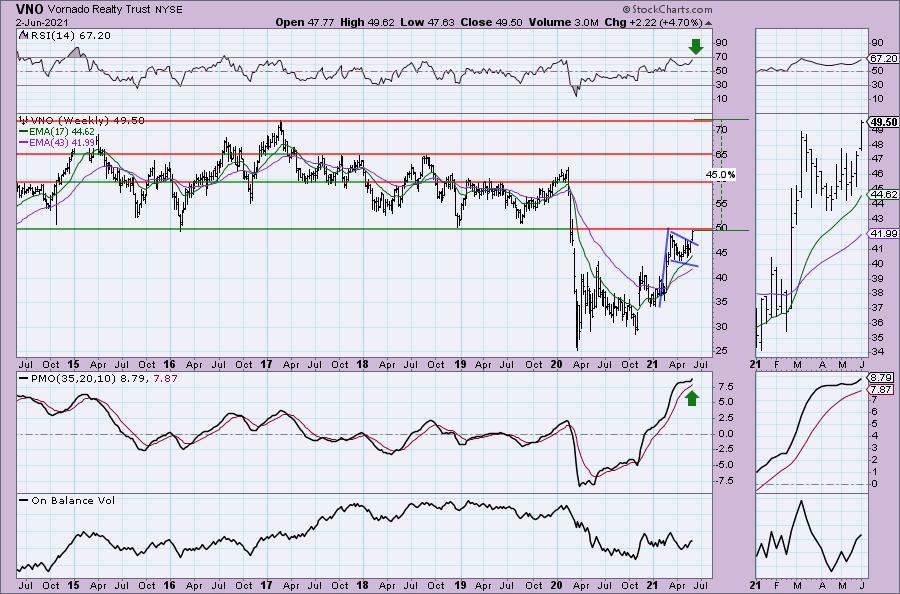900x594 pixels.
Task: Click the 8.79 PMO tag on right panel
Action: click(882, 378)
